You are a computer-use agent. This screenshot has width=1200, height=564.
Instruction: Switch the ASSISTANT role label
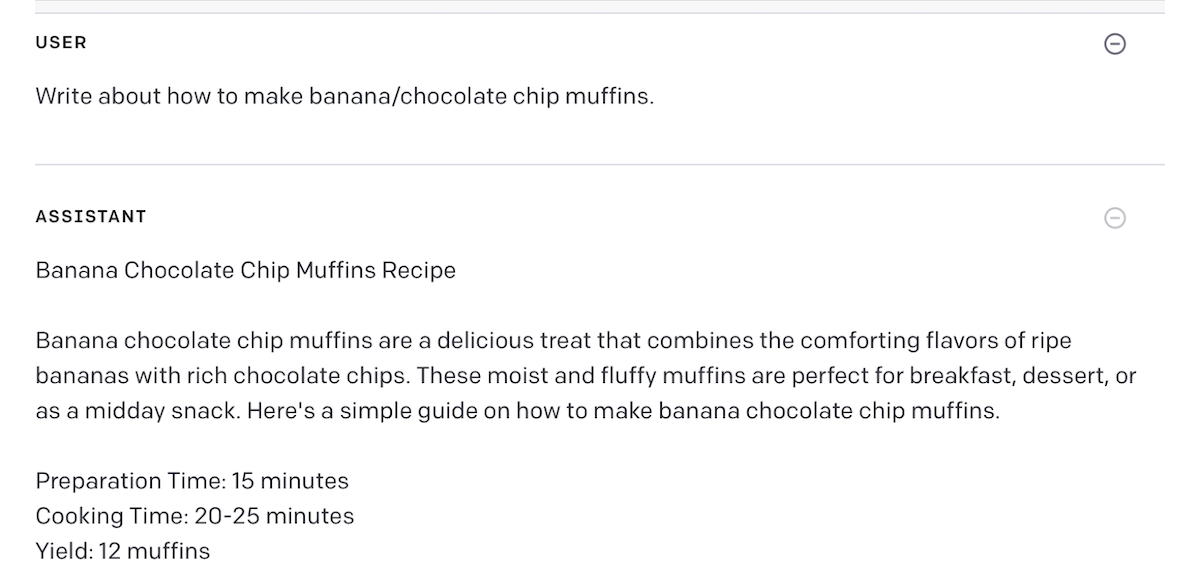coord(91,217)
